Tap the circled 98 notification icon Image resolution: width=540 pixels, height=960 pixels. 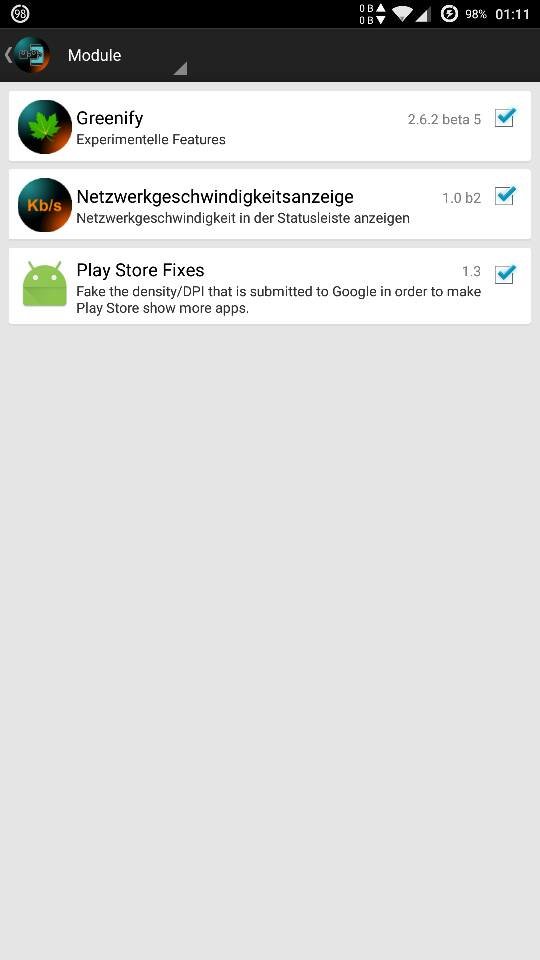click(20, 13)
